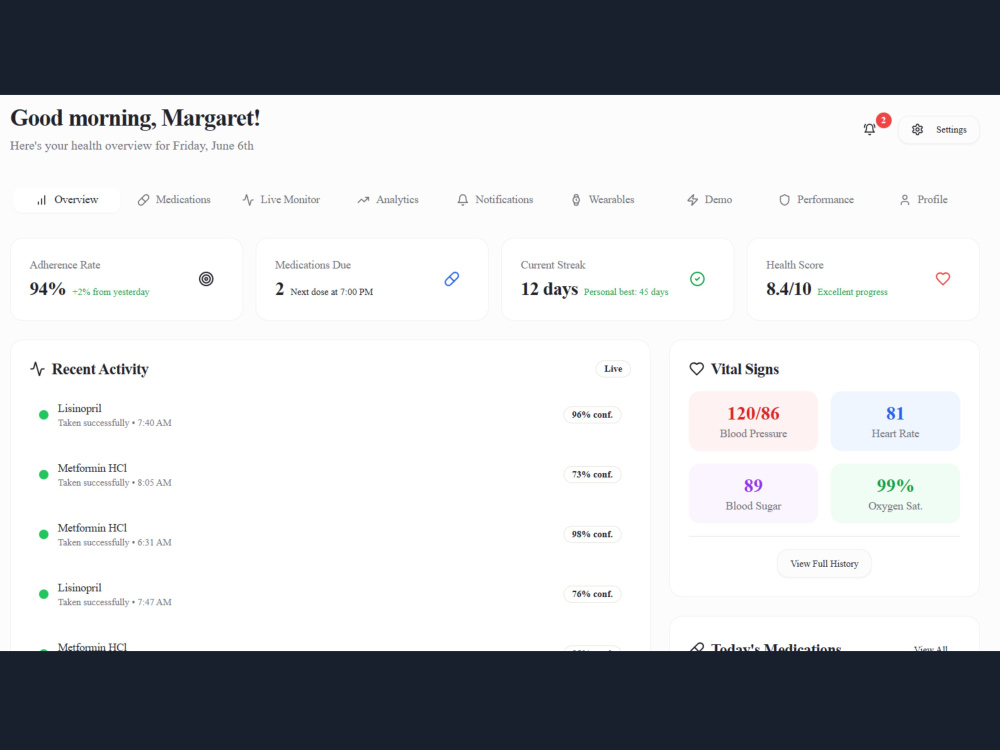
Task: Open the Oxygen Sat. 99% card
Action: point(895,494)
